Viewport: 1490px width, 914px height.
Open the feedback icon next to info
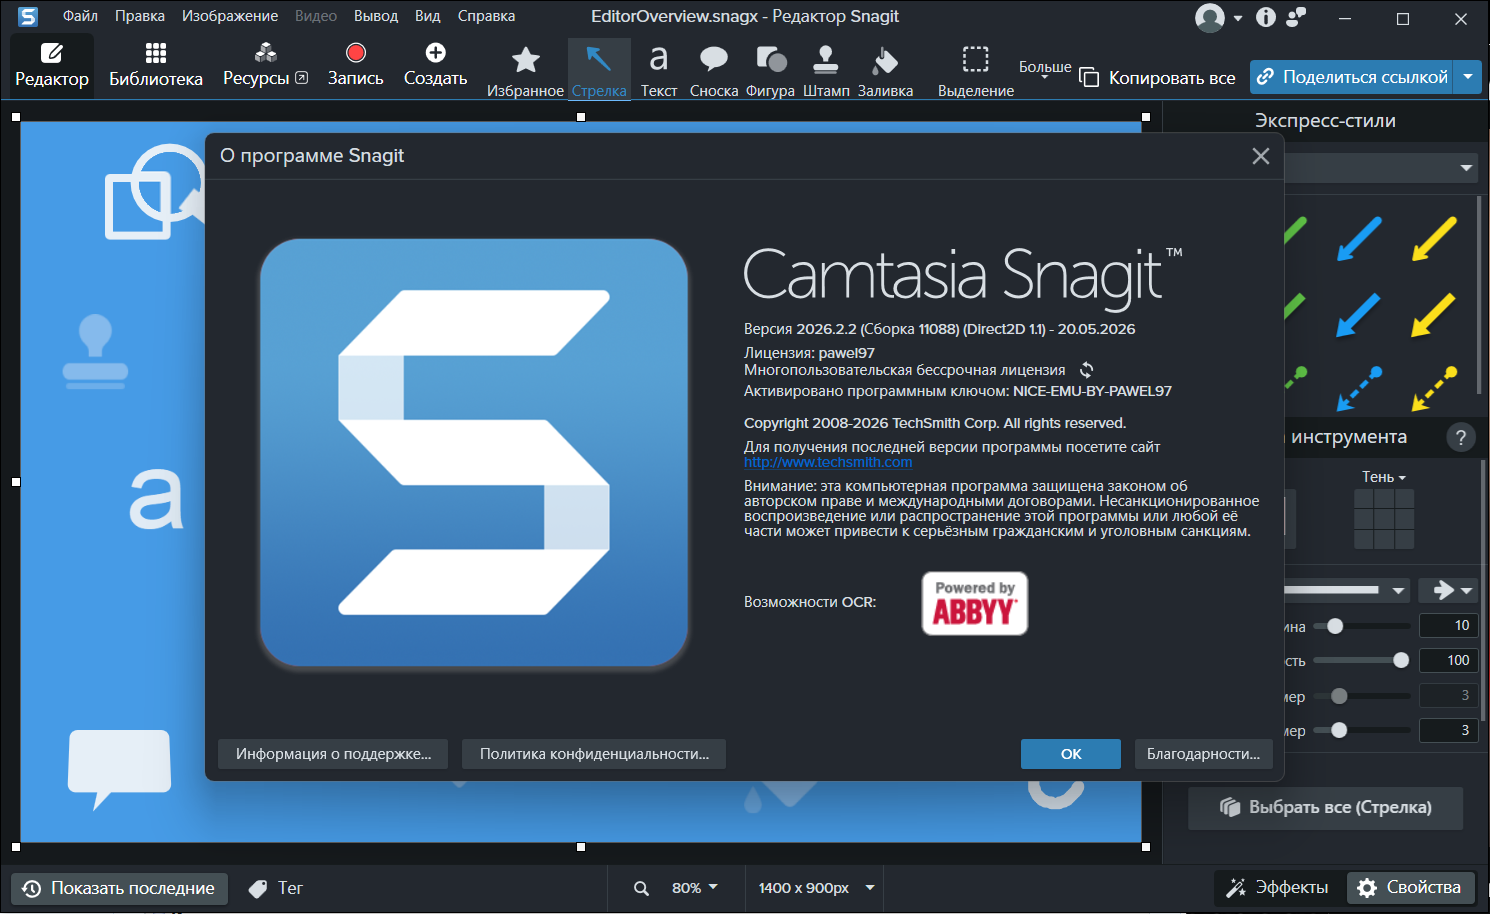pyautogui.click(x=1296, y=17)
